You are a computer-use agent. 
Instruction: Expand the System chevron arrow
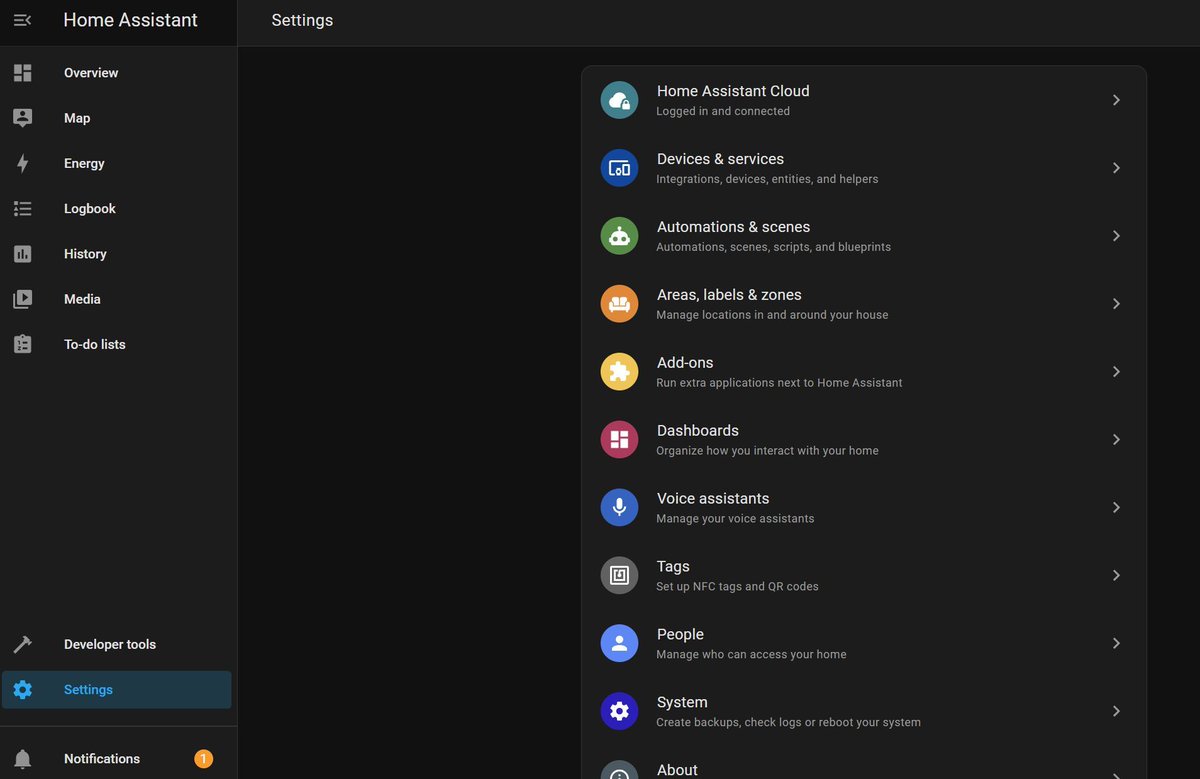(x=1116, y=712)
